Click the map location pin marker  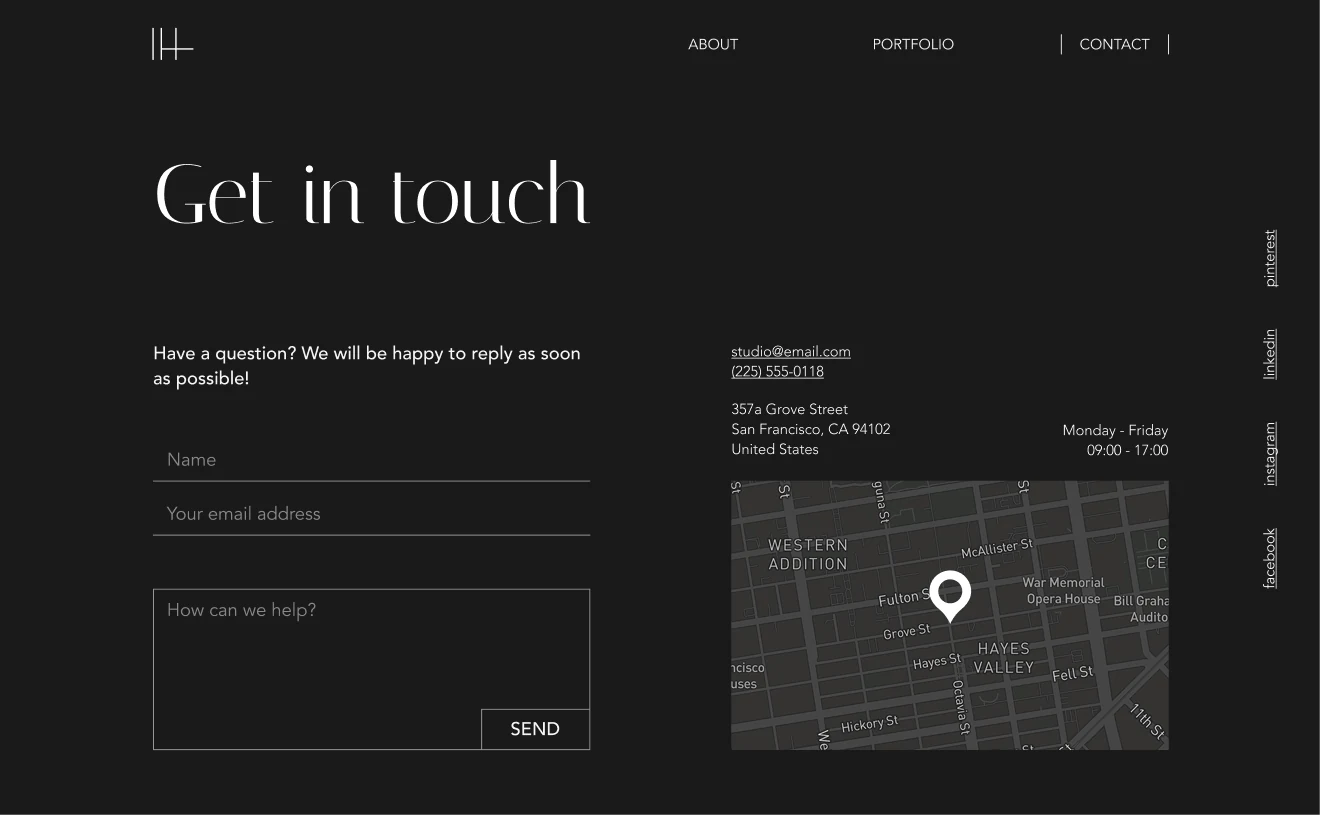coord(950,596)
